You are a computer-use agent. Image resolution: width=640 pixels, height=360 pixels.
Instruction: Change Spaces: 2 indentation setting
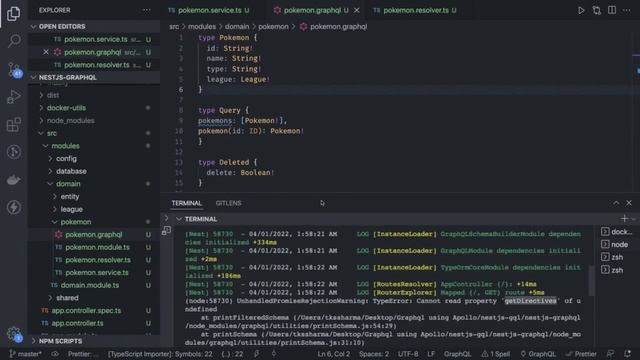(x=374, y=354)
